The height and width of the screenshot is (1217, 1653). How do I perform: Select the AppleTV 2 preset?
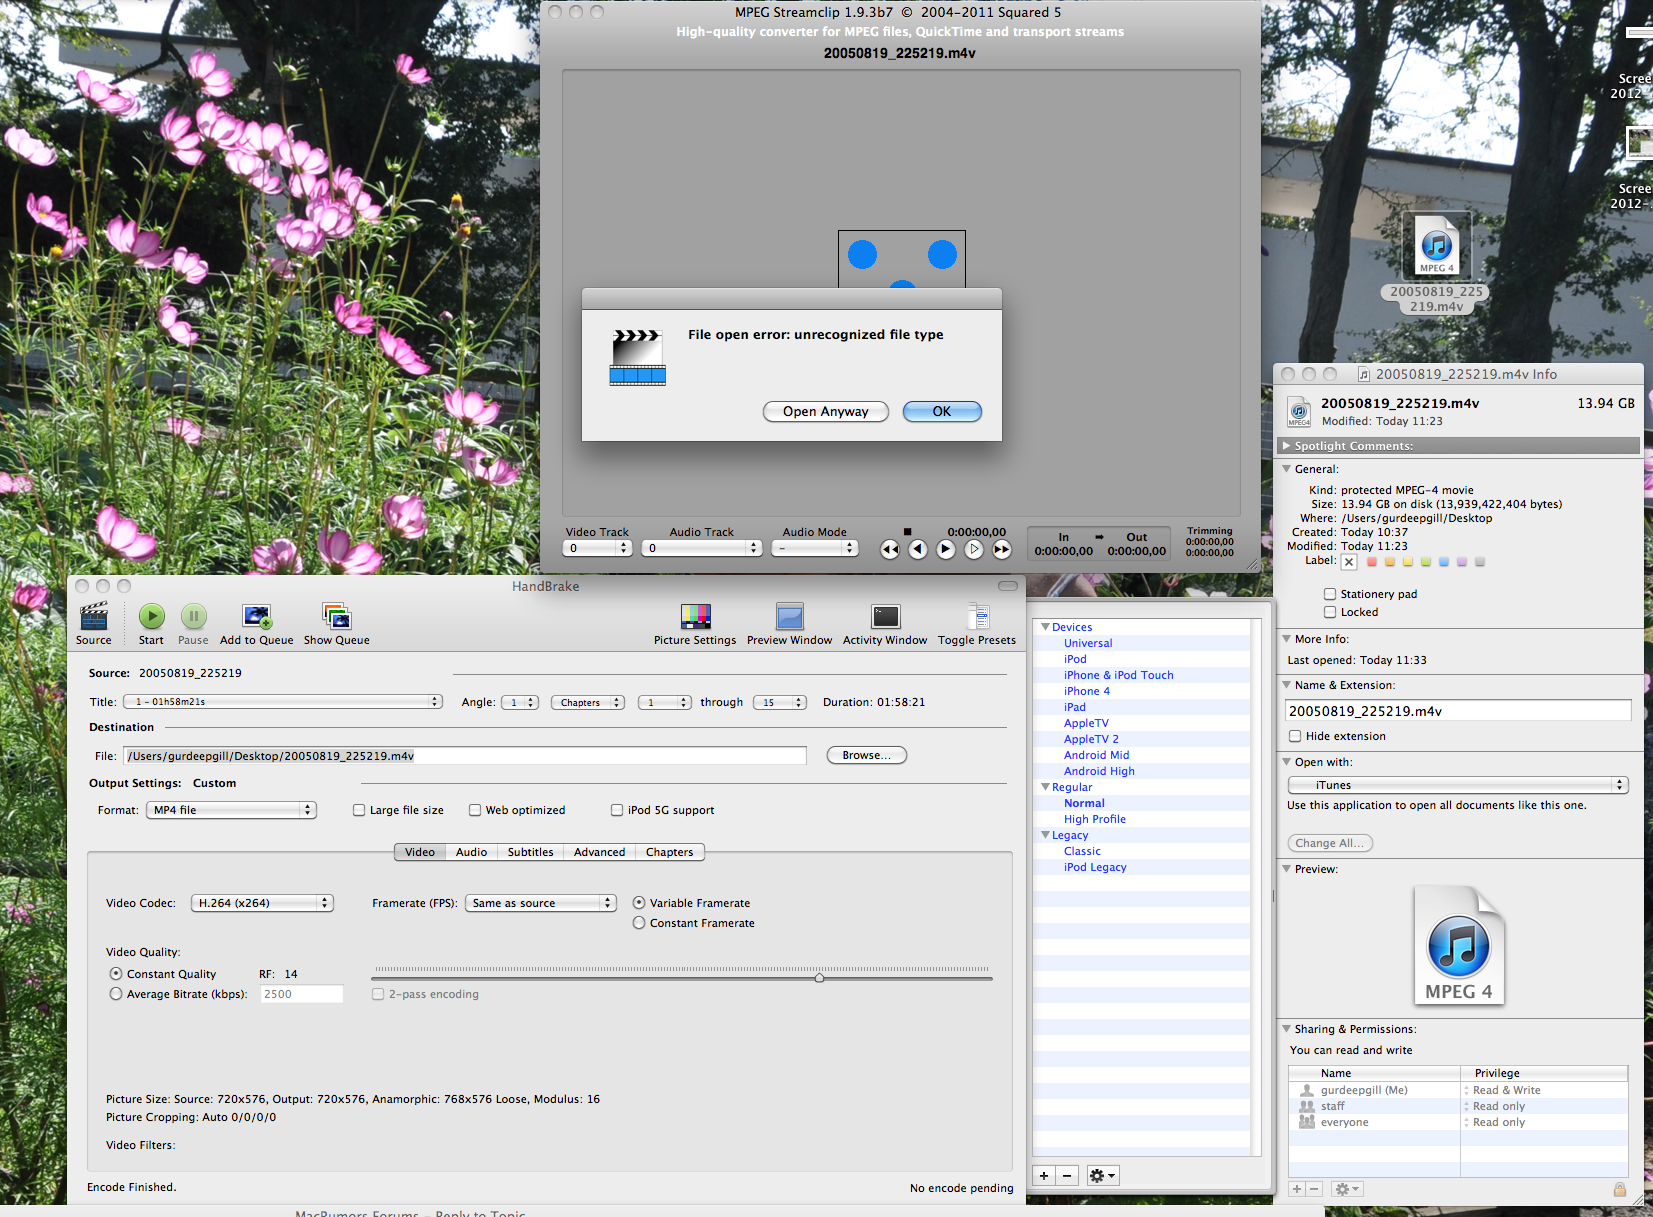pos(1091,739)
